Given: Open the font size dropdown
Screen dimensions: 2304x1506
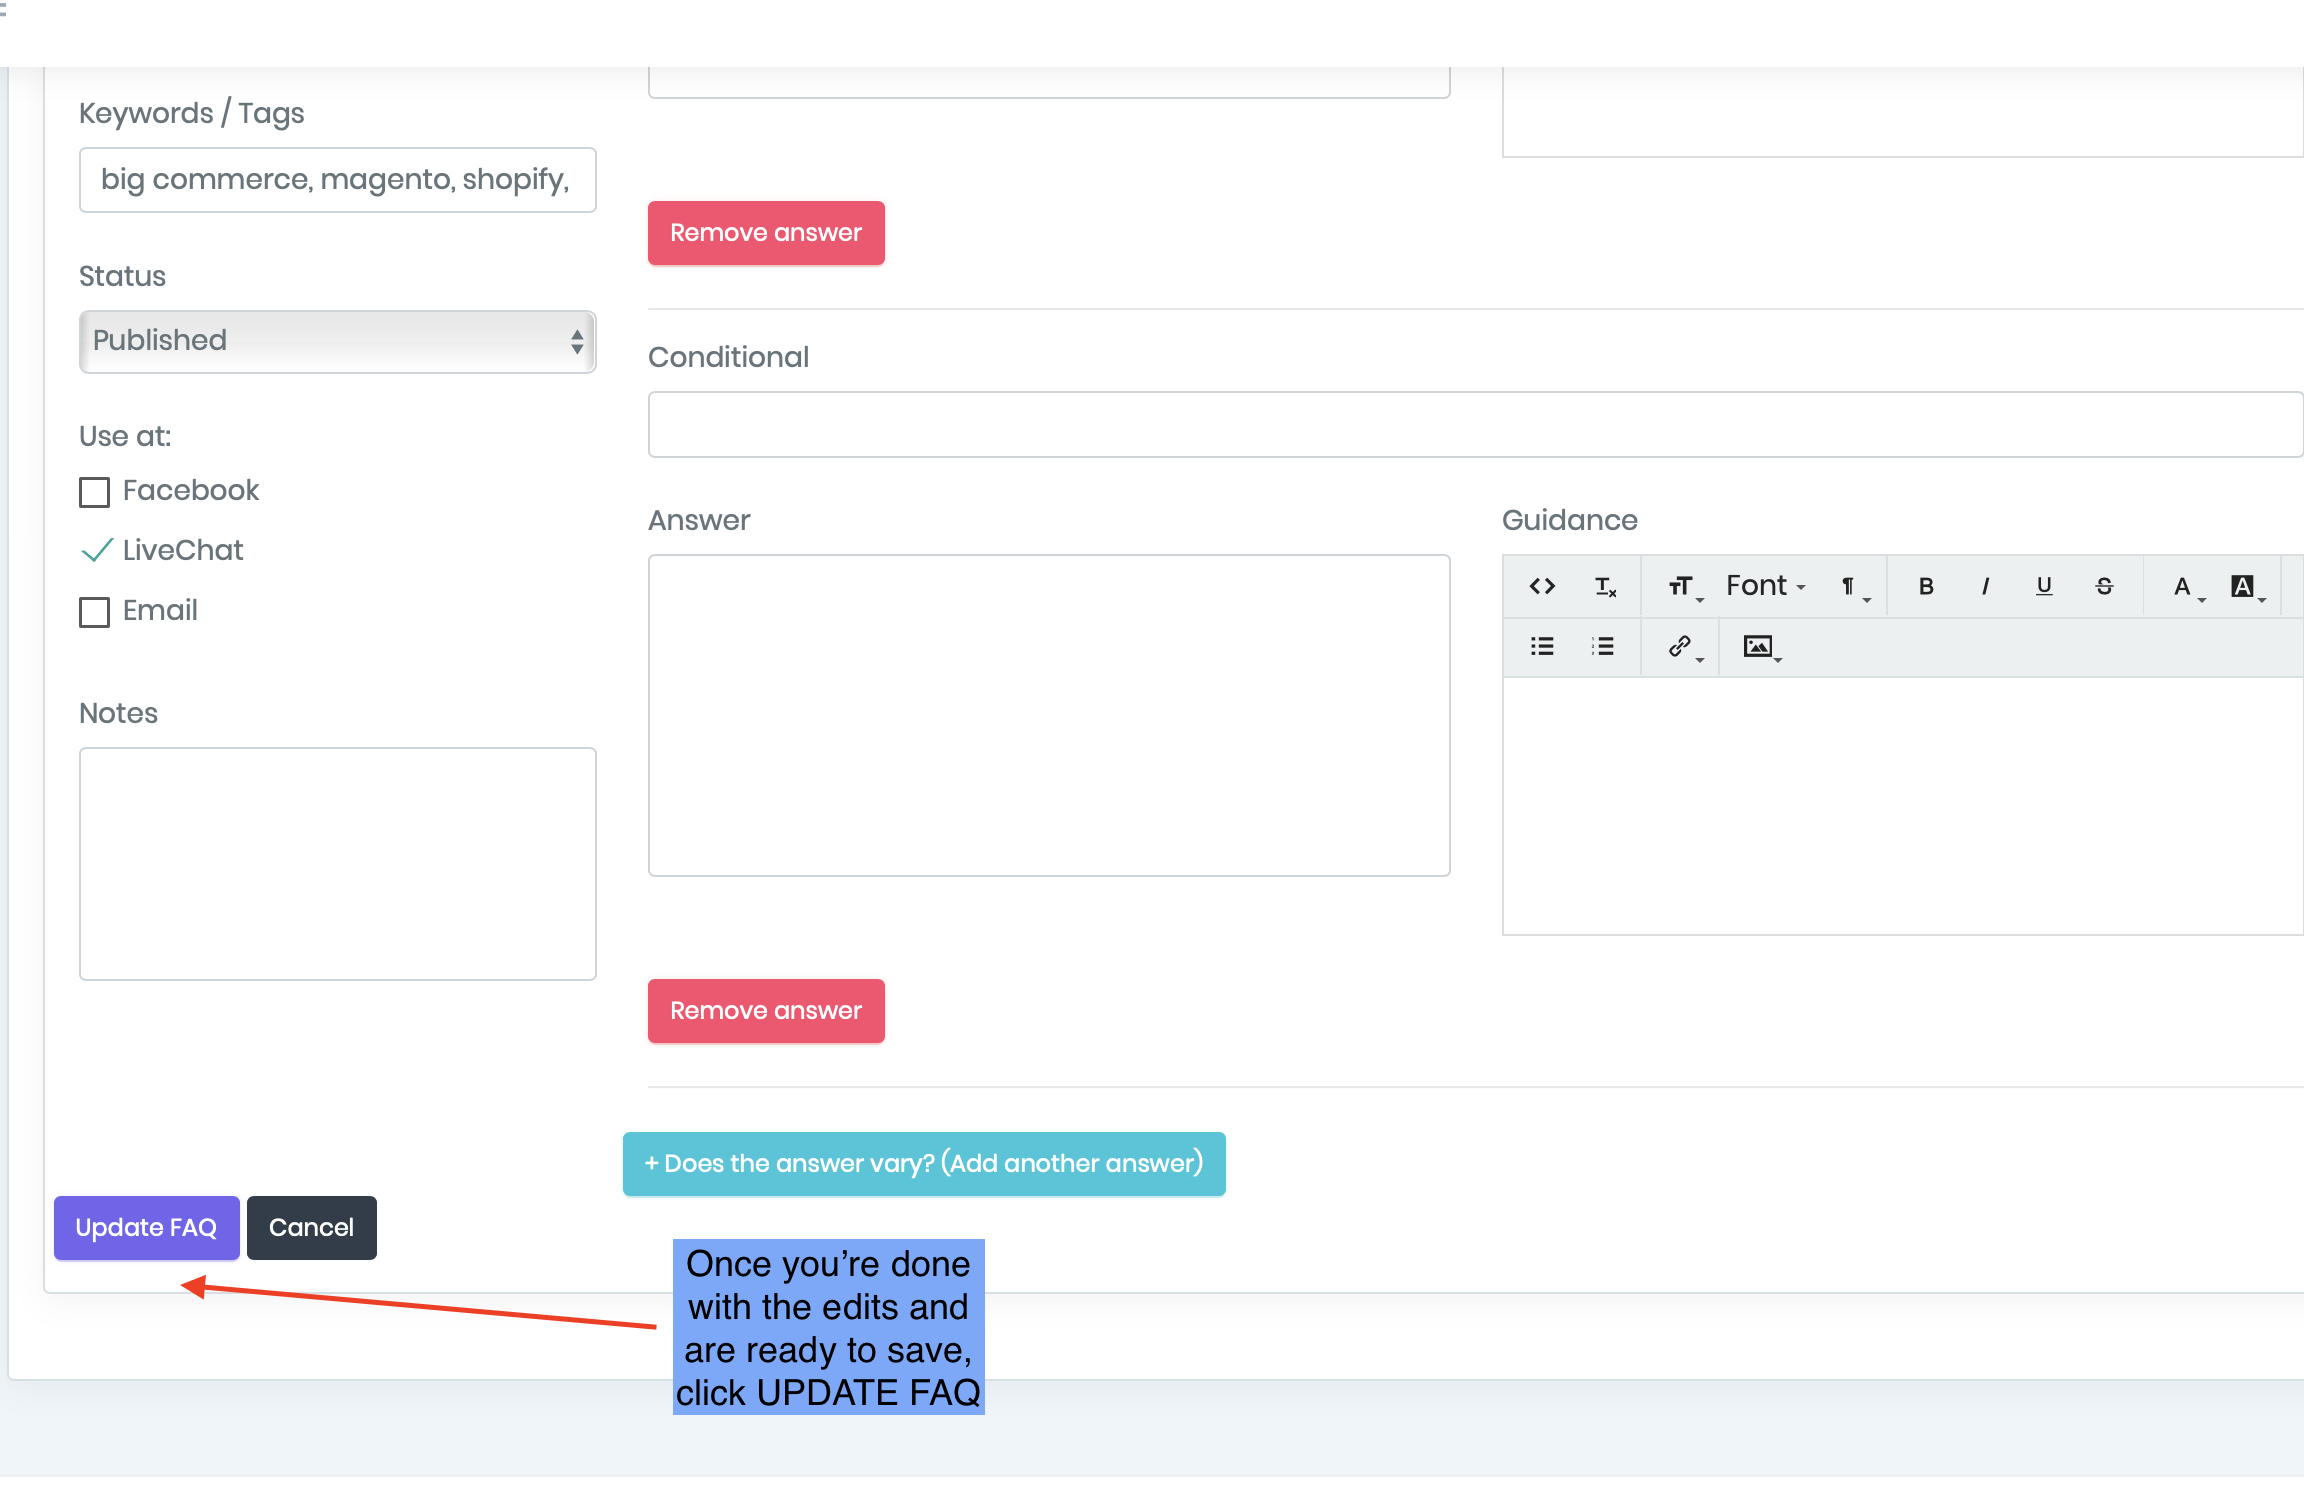Looking at the screenshot, I should coord(1683,587).
